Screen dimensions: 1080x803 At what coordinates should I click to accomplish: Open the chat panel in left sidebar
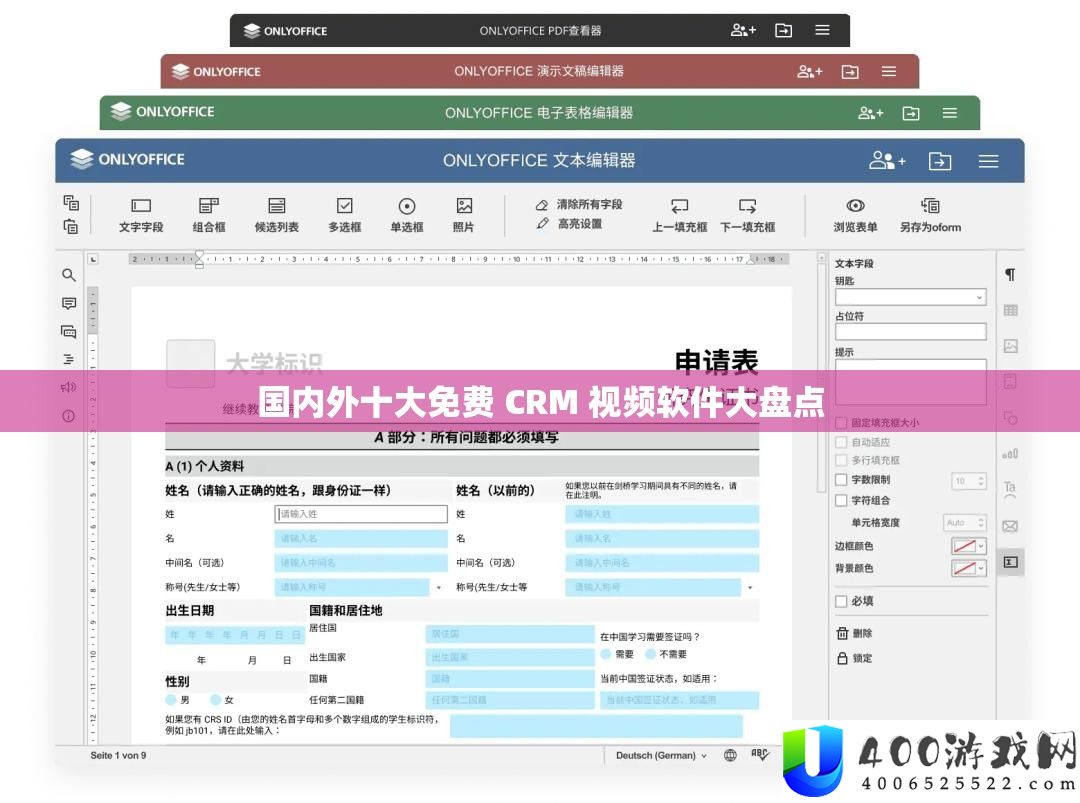click(68, 331)
